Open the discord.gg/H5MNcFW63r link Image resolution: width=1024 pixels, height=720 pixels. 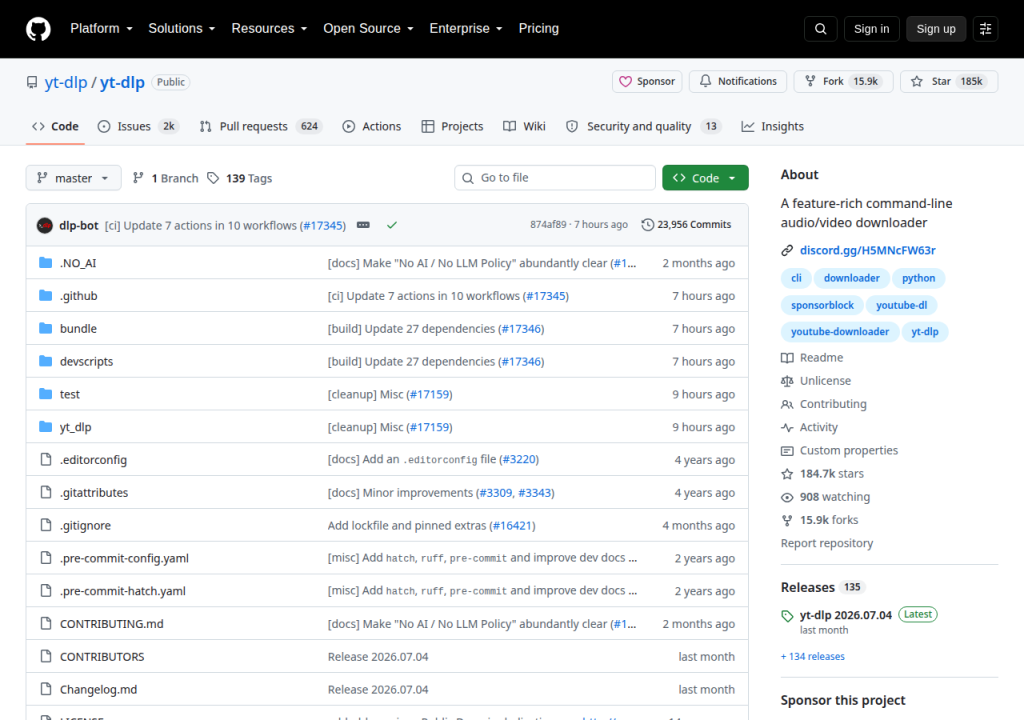tap(867, 250)
